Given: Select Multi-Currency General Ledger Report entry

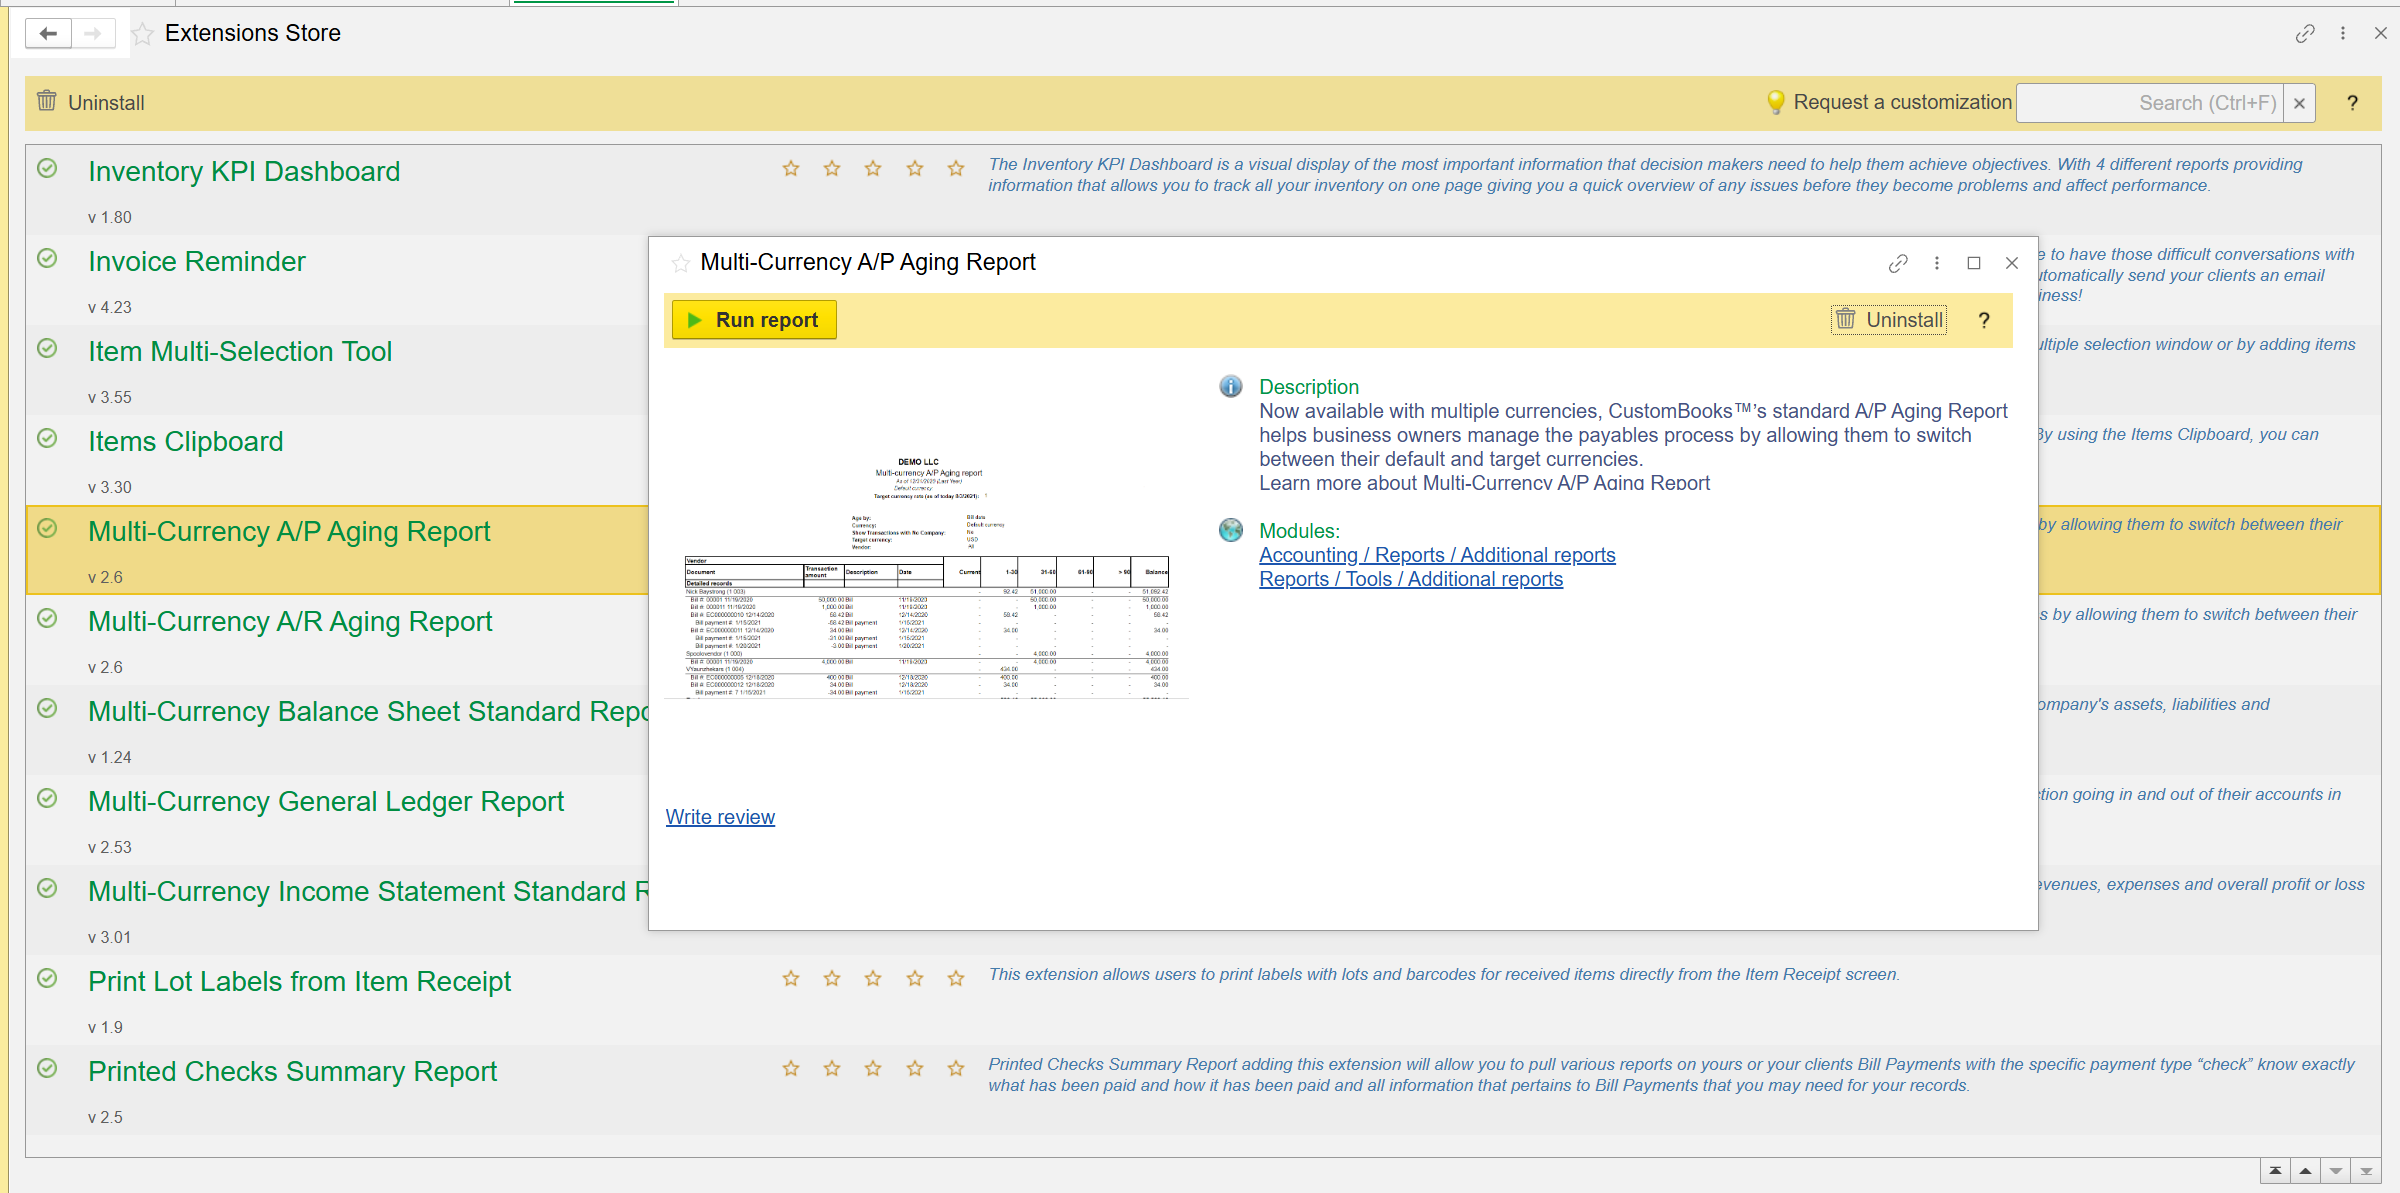Looking at the screenshot, I should [x=326, y=801].
